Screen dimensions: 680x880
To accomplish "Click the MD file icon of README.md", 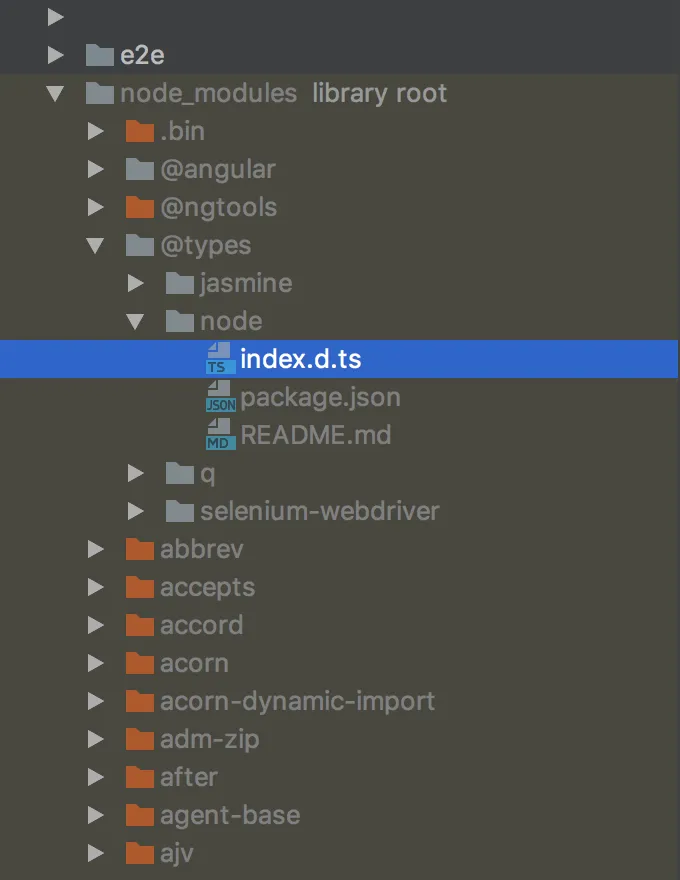I will click(x=220, y=435).
